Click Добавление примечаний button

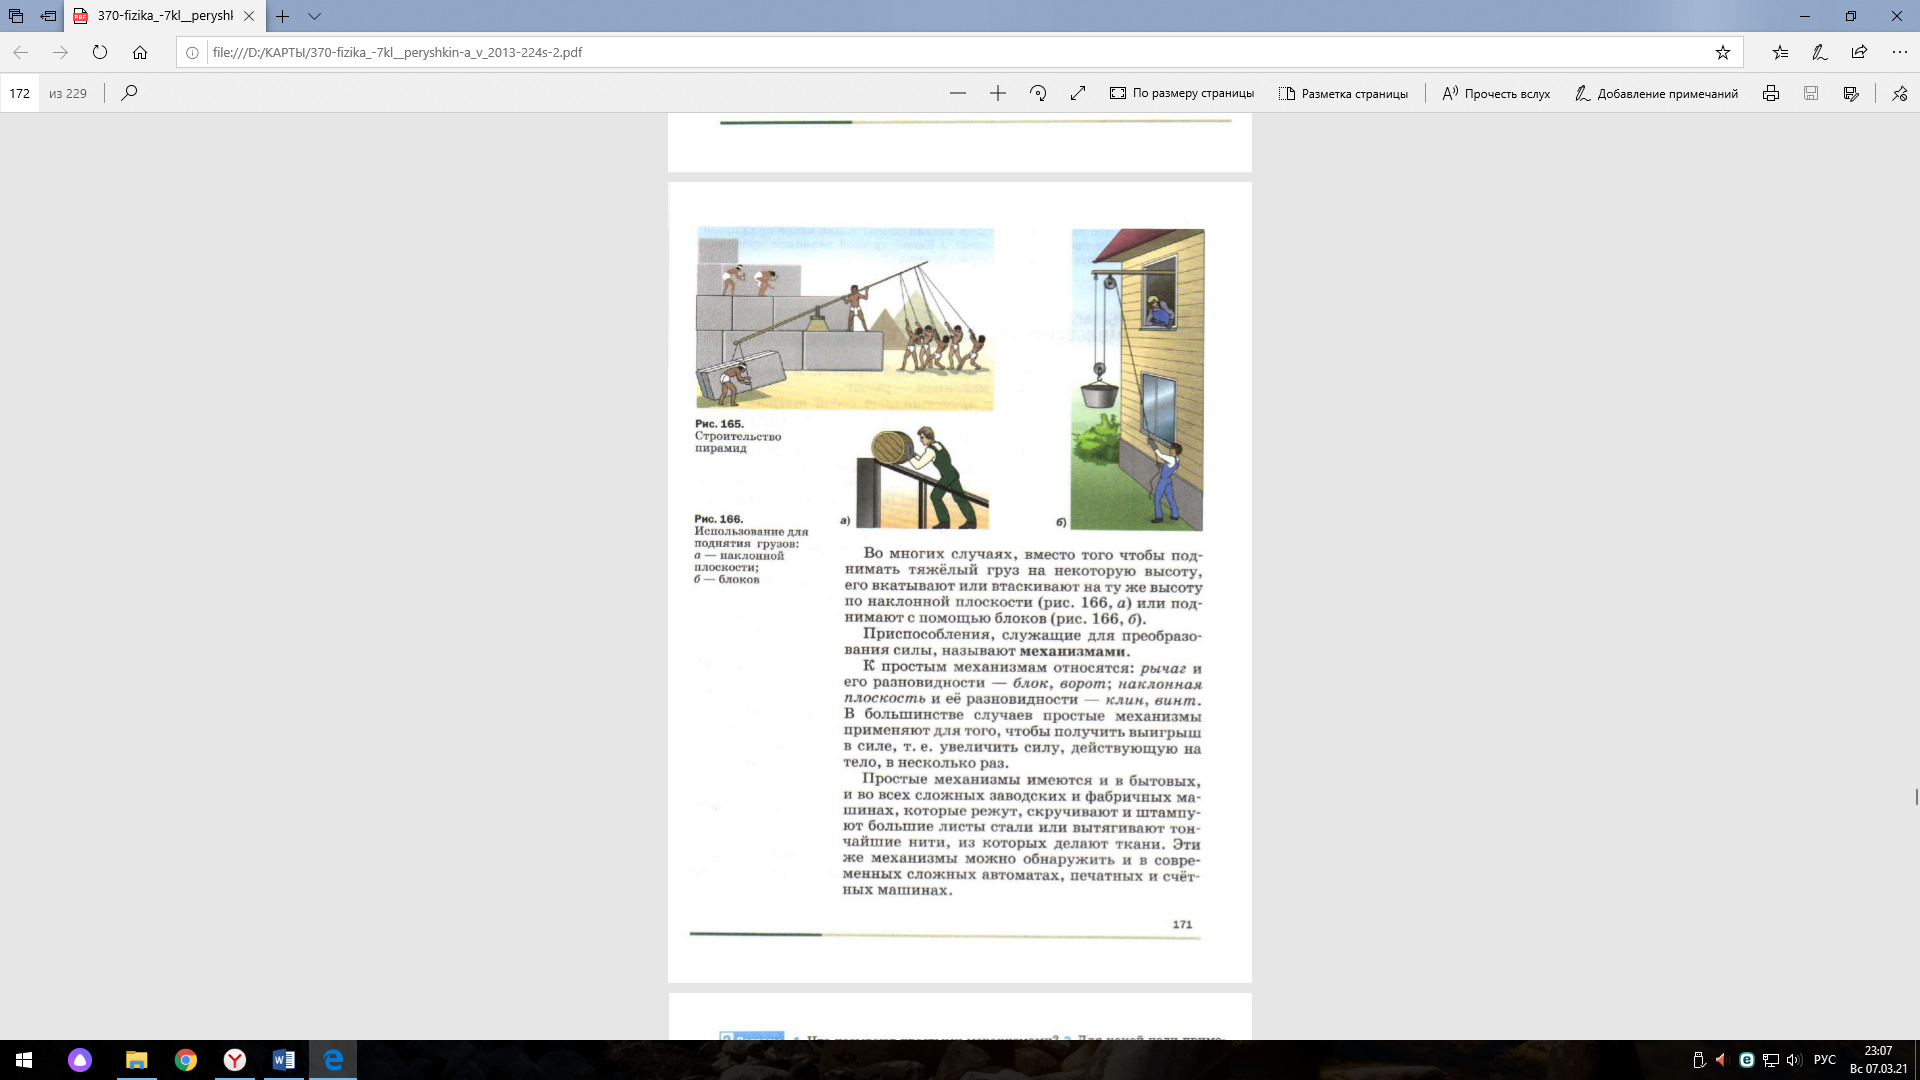[x=1656, y=93]
